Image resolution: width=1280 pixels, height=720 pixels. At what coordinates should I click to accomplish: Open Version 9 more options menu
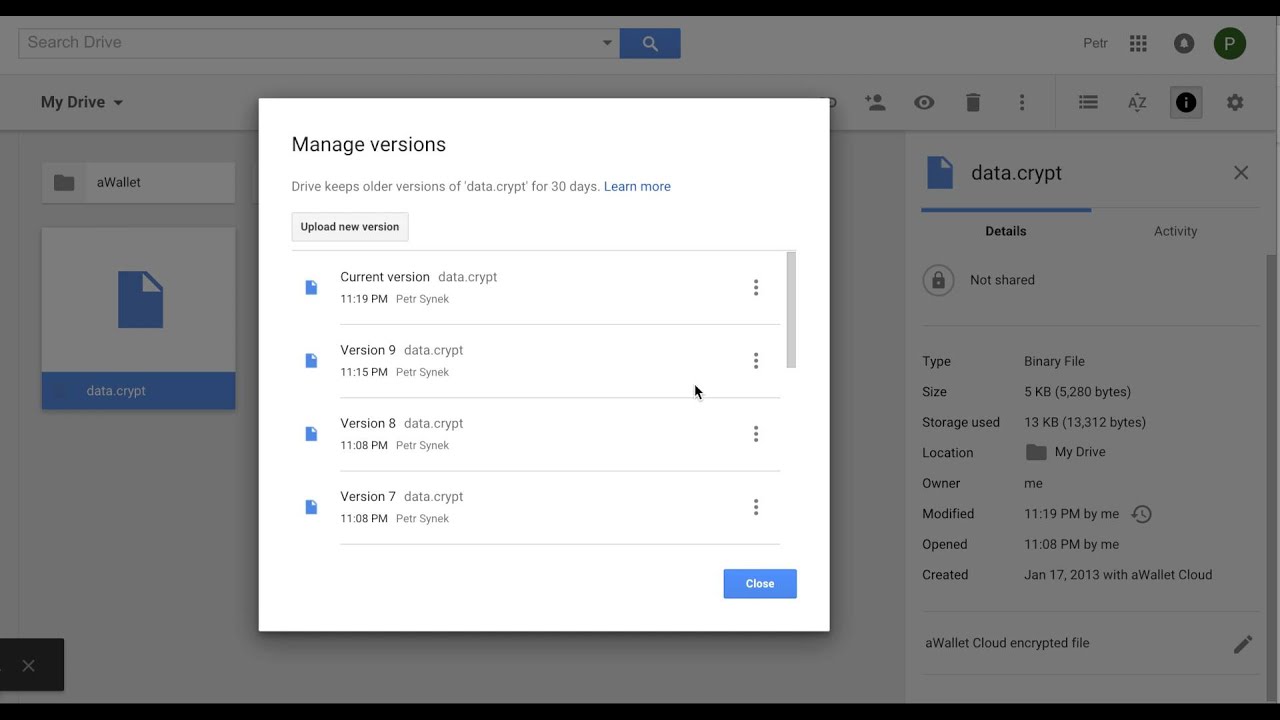(756, 361)
